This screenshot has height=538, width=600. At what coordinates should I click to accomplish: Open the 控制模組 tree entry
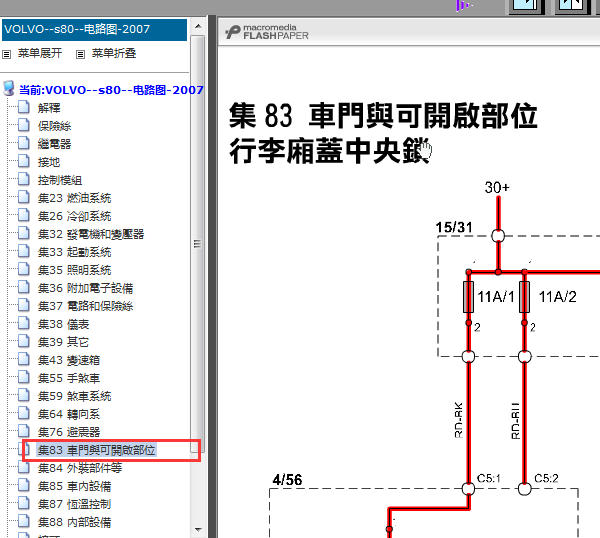tap(60, 180)
